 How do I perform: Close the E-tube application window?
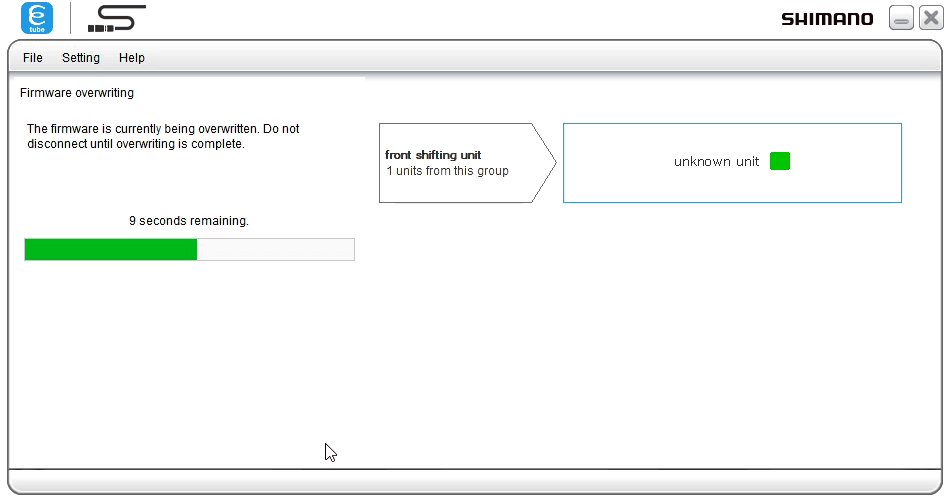click(930, 19)
